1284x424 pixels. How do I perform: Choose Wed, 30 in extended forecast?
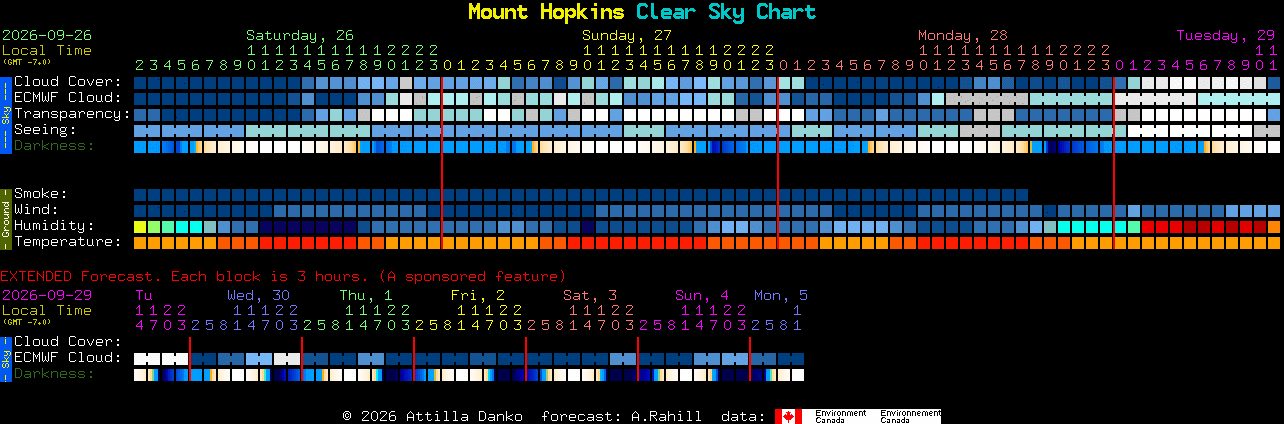[x=258, y=295]
